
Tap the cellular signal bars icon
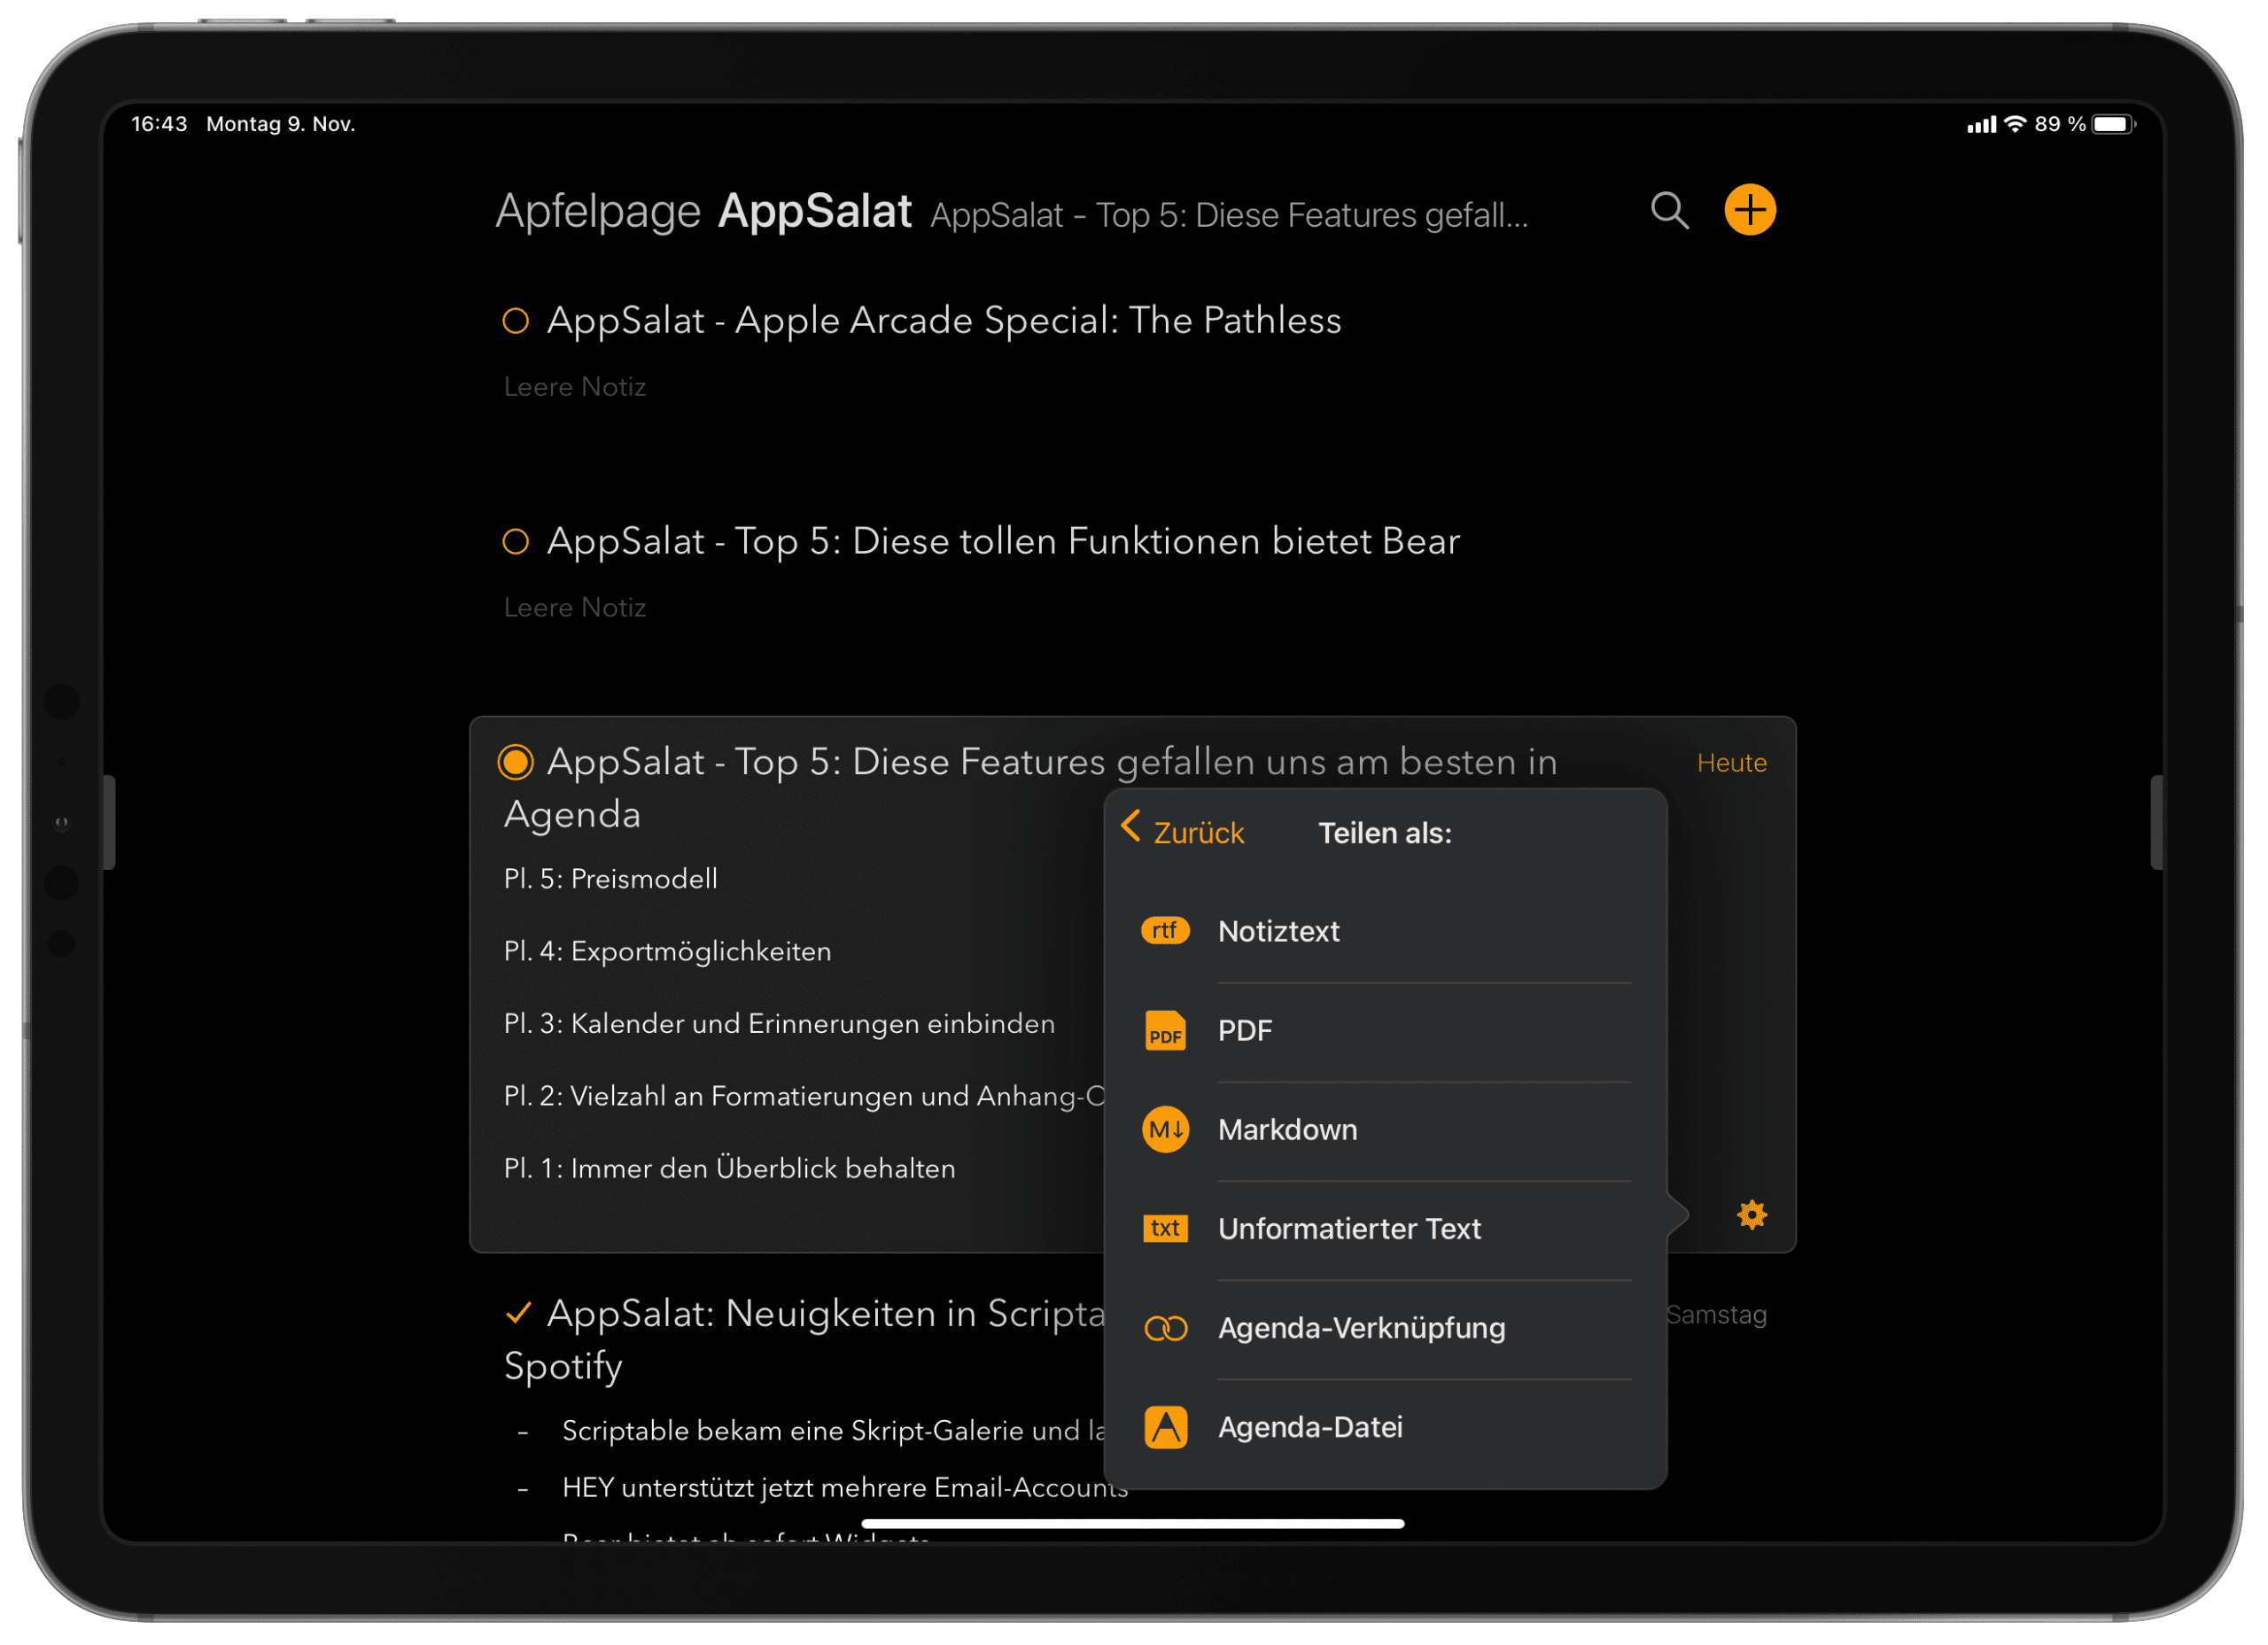(x=1980, y=125)
